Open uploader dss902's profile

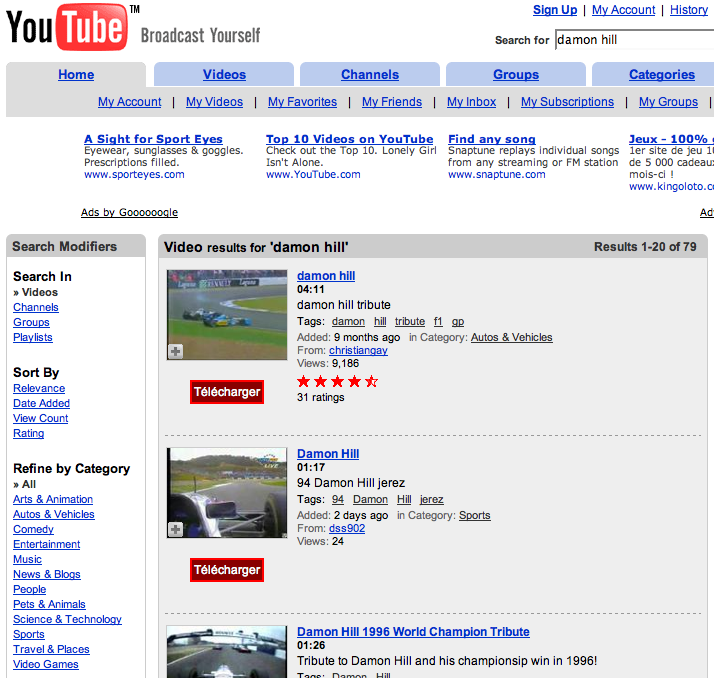347,529
